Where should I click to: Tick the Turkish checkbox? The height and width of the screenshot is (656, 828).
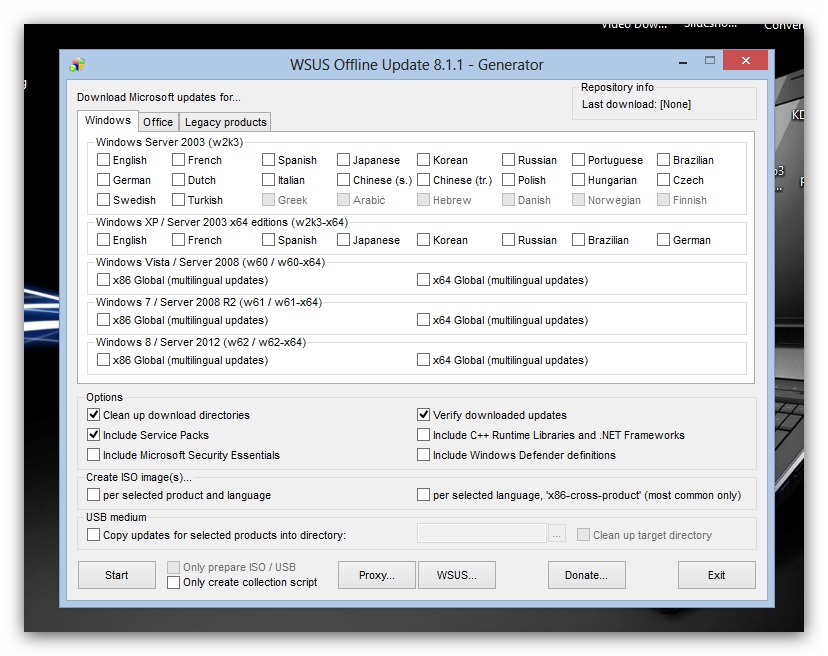pyautogui.click(x=178, y=200)
